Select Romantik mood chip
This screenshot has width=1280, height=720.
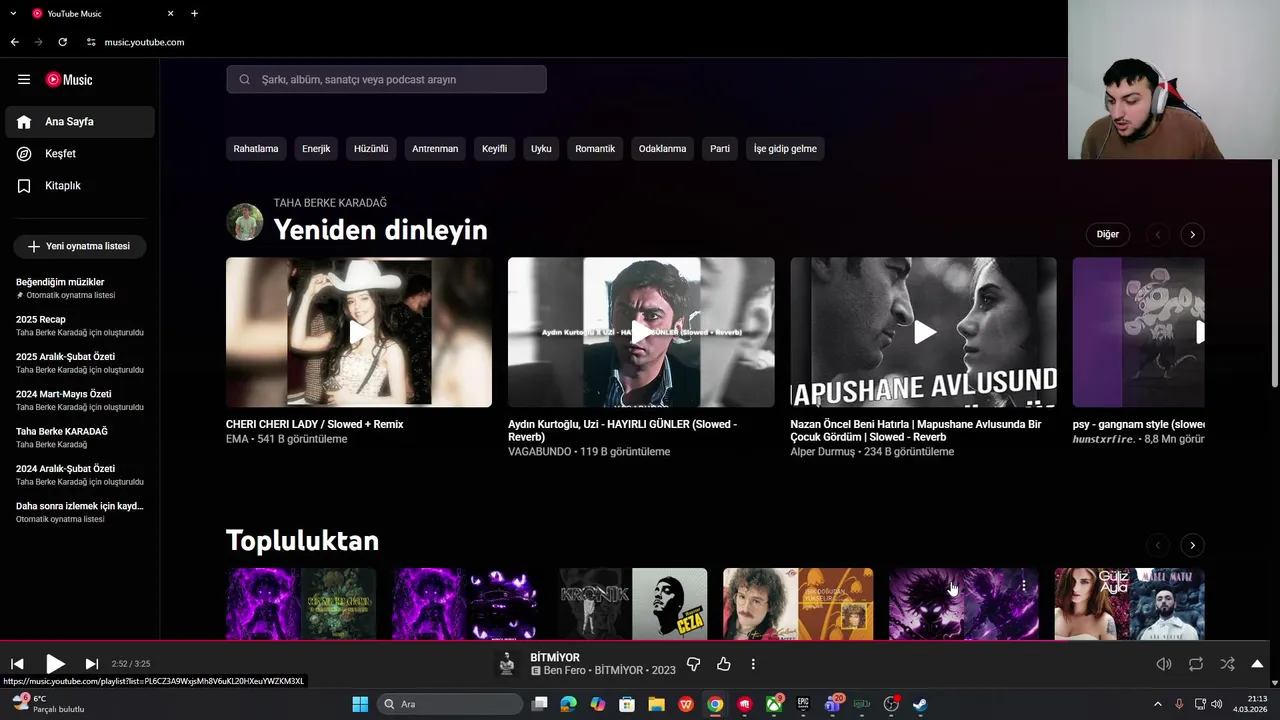[x=595, y=149]
